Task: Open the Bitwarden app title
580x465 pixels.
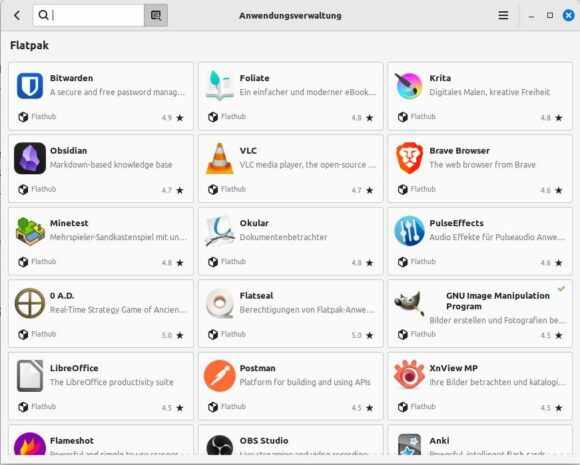Action: pyautogui.click(x=71, y=78)
